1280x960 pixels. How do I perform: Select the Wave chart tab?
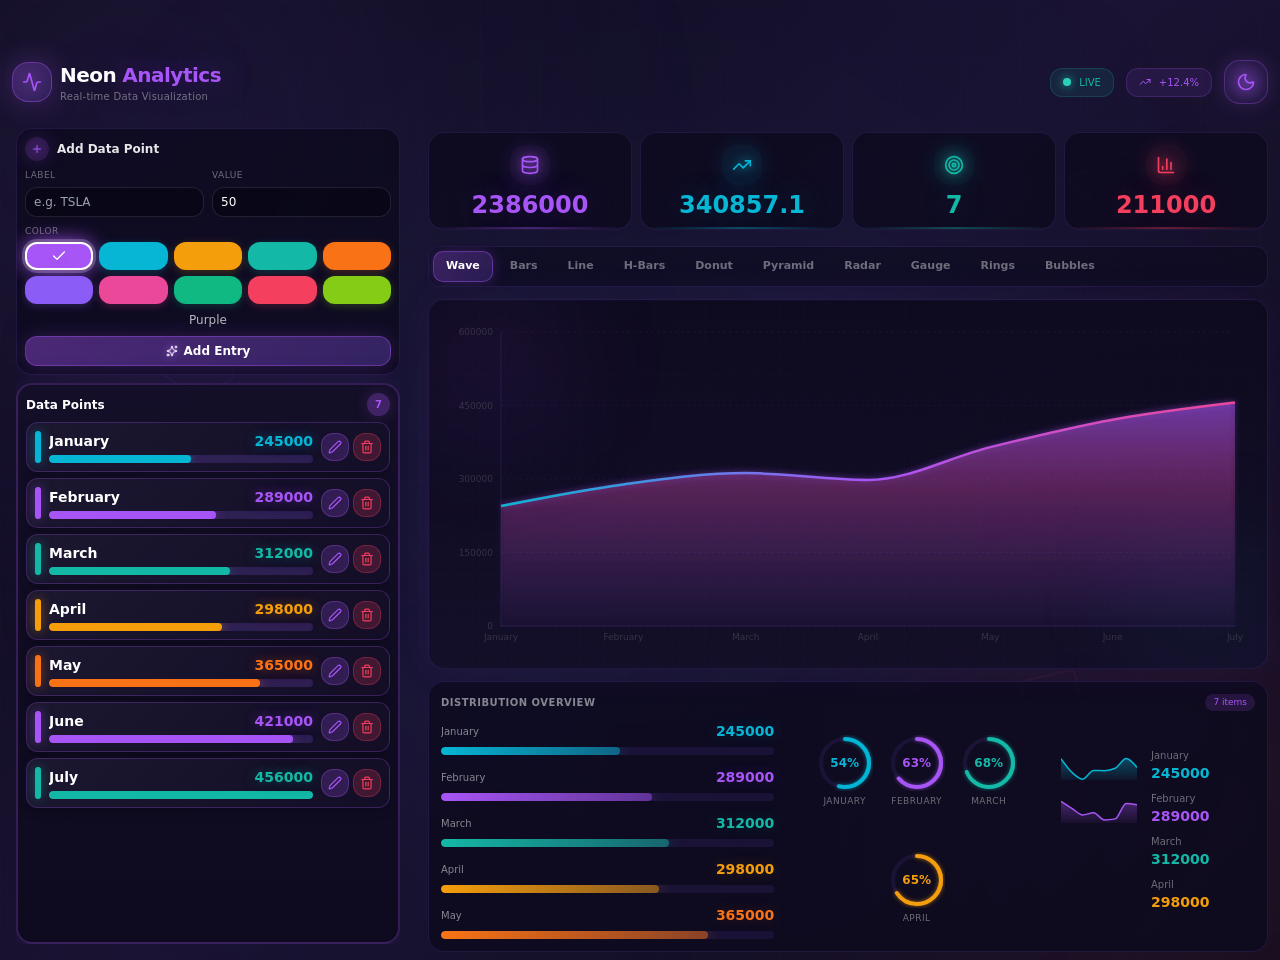pos(463,266)
